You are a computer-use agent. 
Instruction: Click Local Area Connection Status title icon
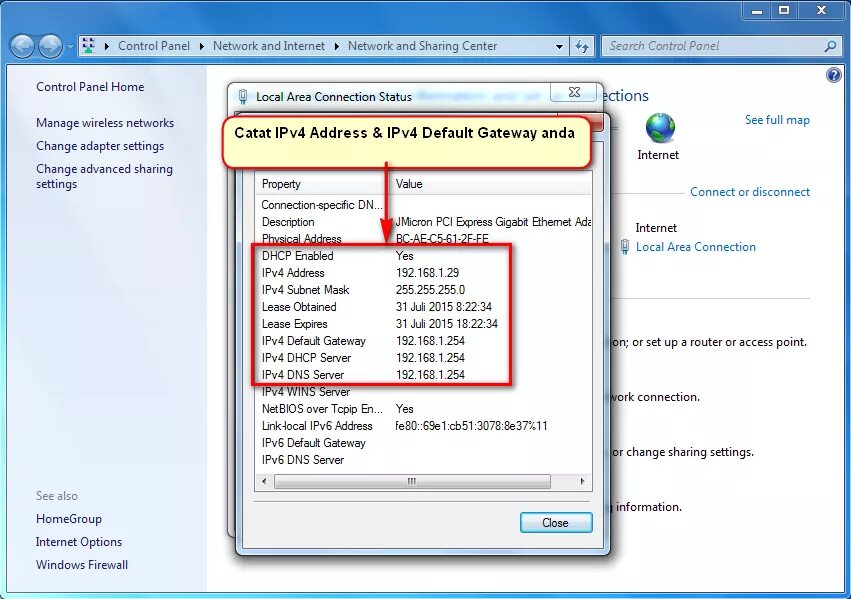(x=243, y=97)
